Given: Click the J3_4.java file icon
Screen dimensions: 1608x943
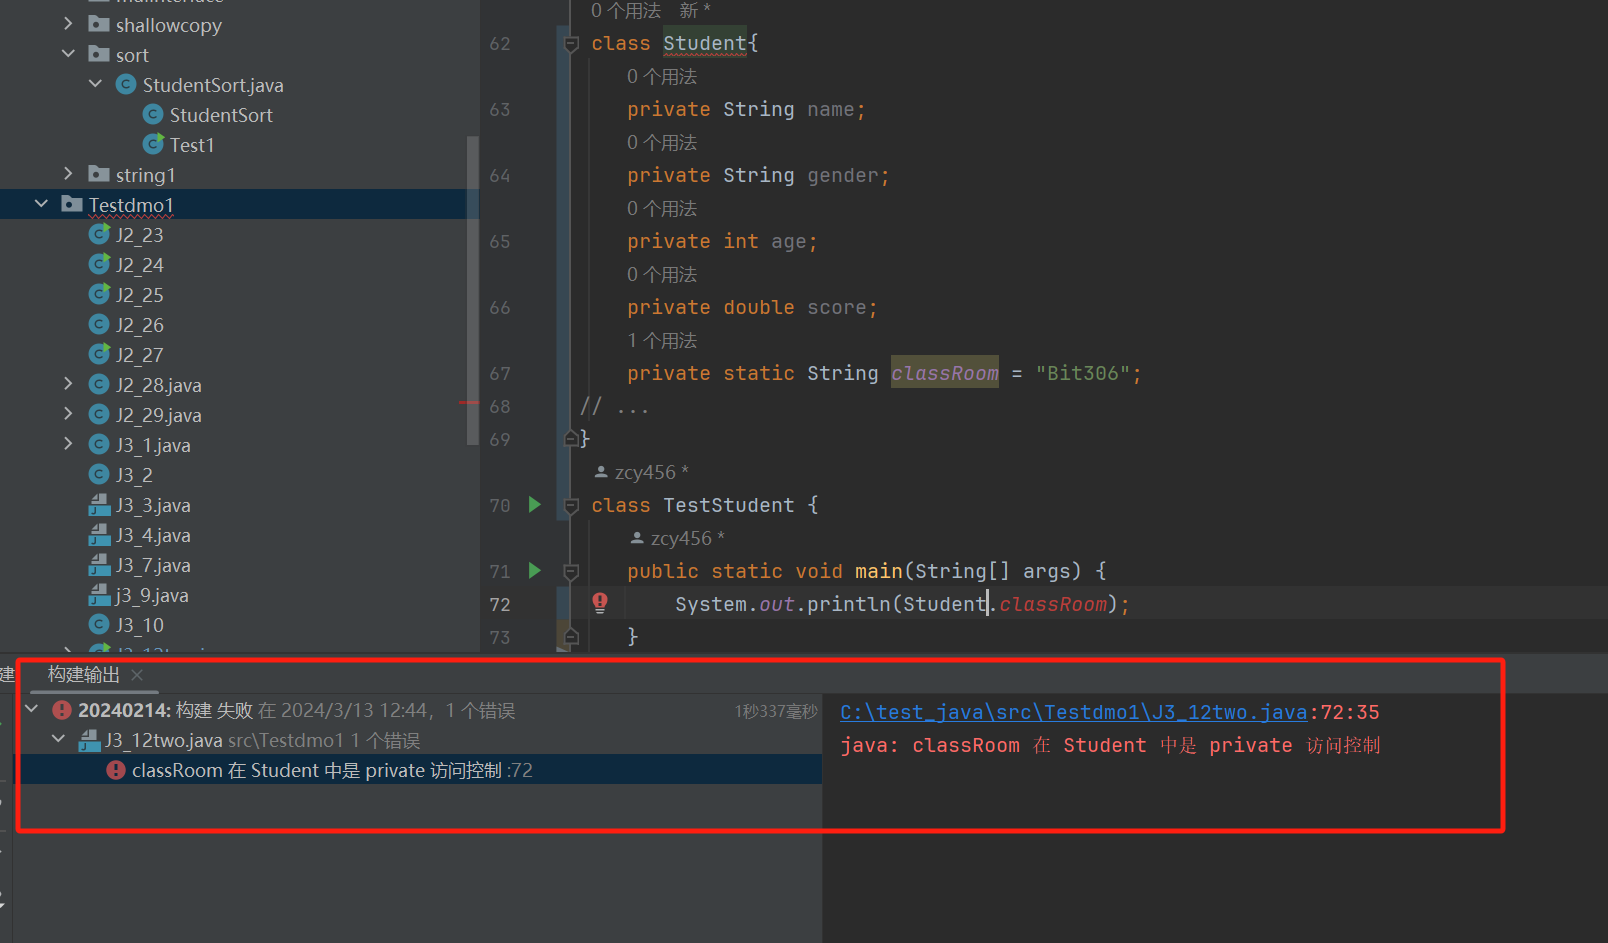Looking at the screenshot, I should pos(99,534).
